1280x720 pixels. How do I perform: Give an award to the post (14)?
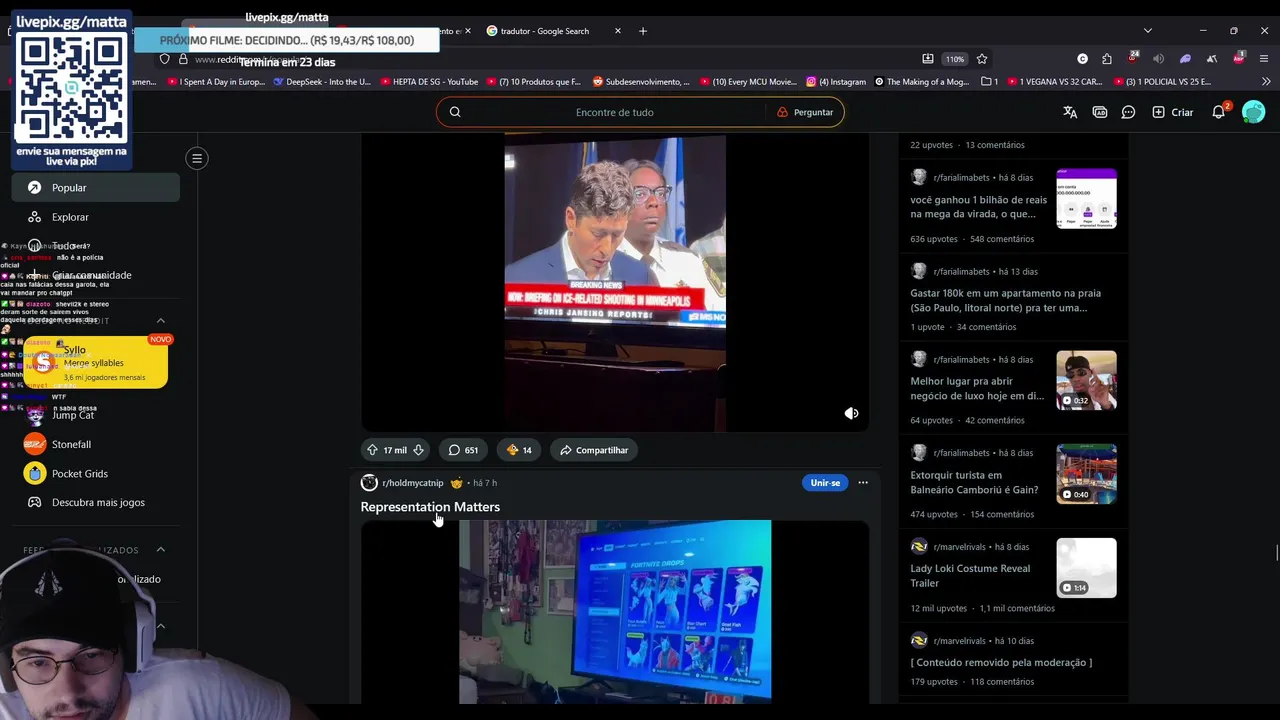pyautogui.click(x=519, y=450)
